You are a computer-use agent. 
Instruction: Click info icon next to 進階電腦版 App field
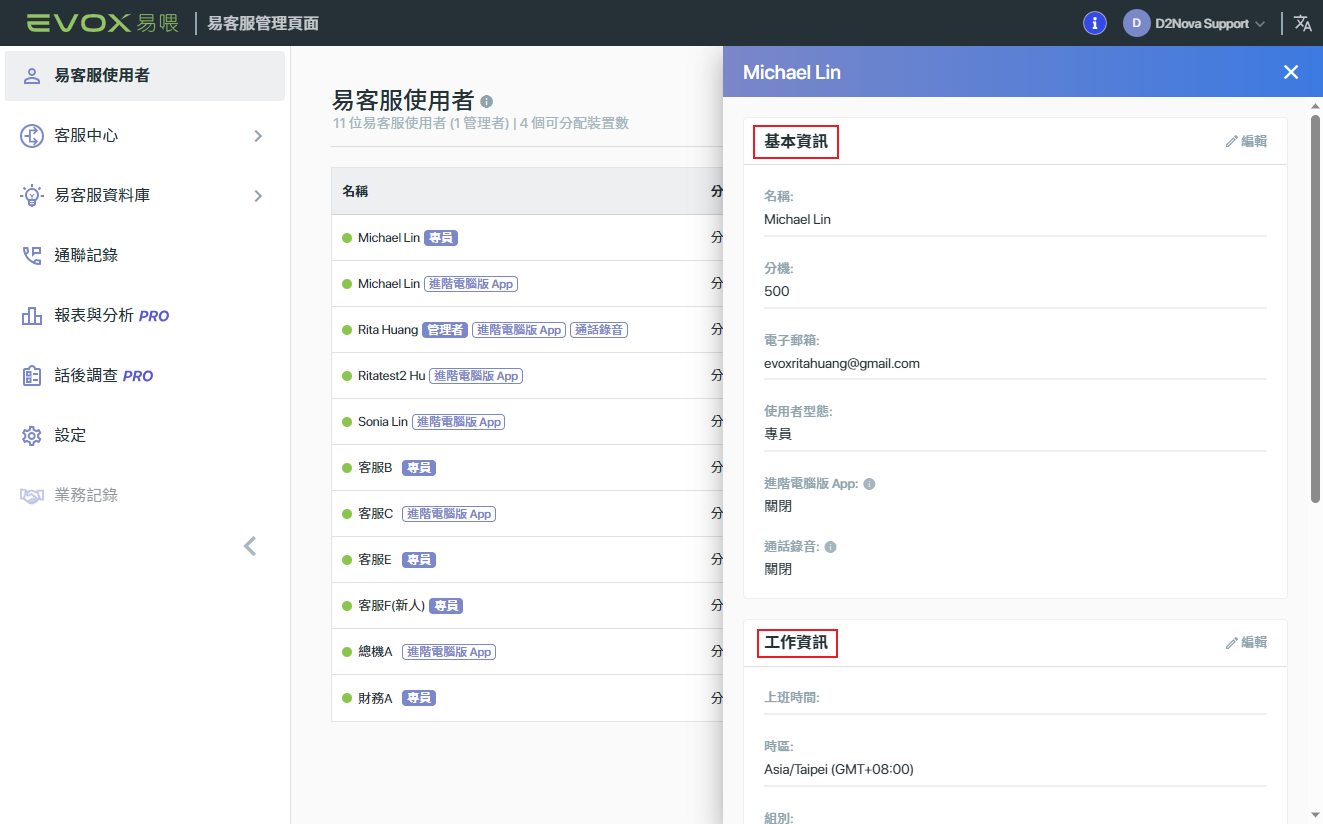click(x=869, y=484)
